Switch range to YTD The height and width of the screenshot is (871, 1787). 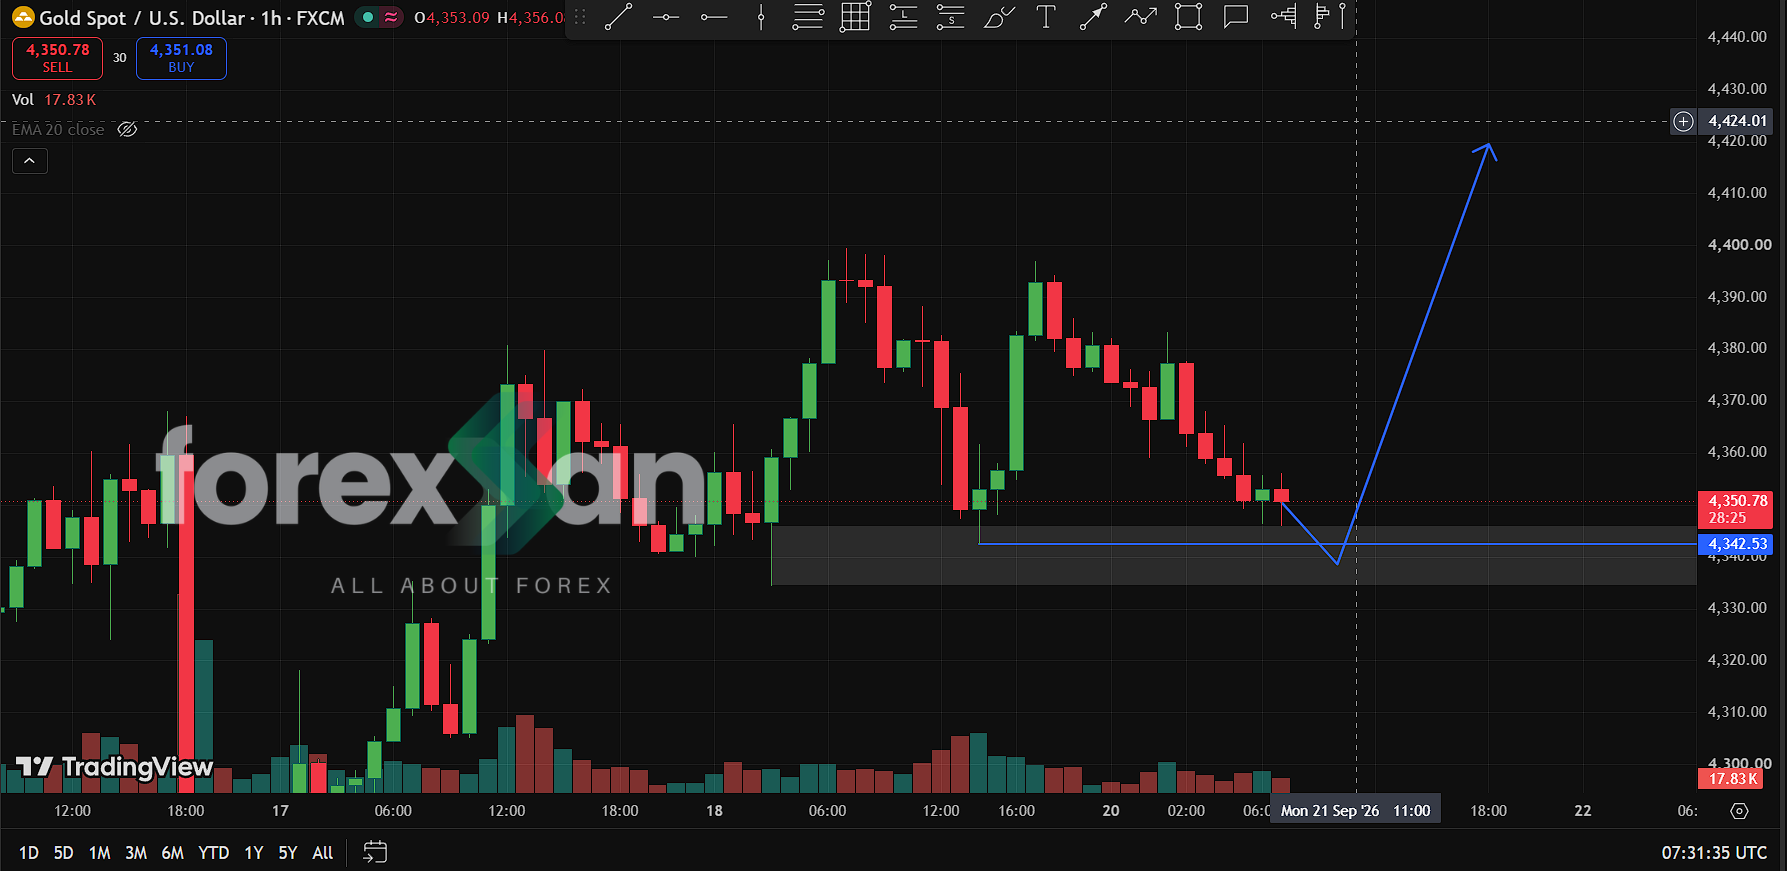213,853
